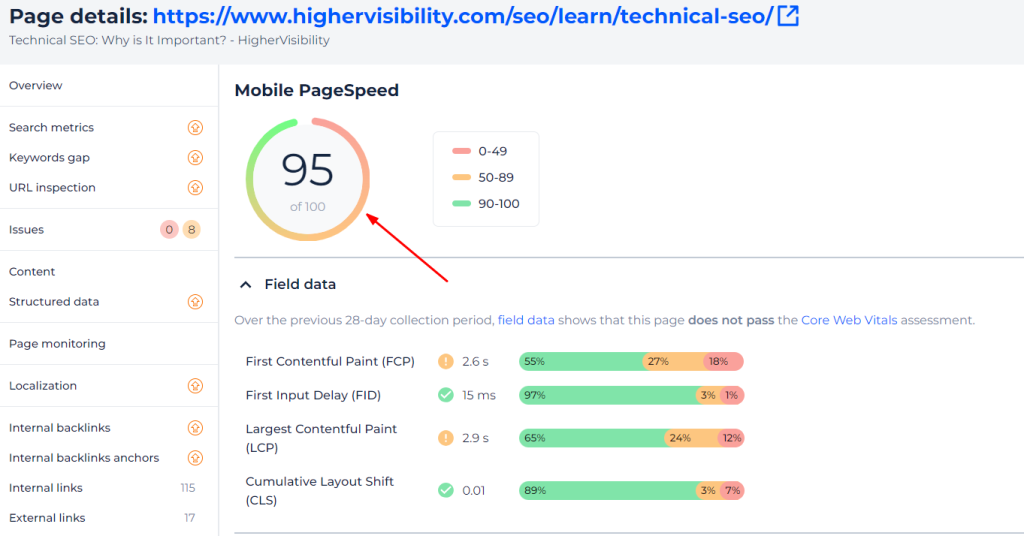Click the green 55% segment of FCP bar
Viewport: 1024px width, 536px height.
coord(580,362)
